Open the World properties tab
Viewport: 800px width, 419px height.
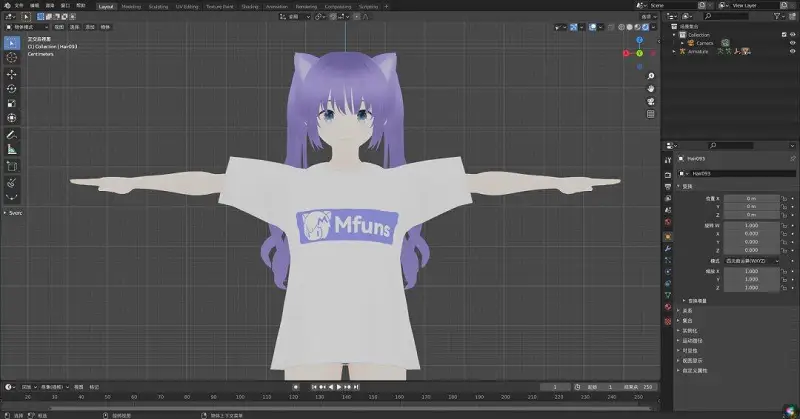(x=668, y=222)
